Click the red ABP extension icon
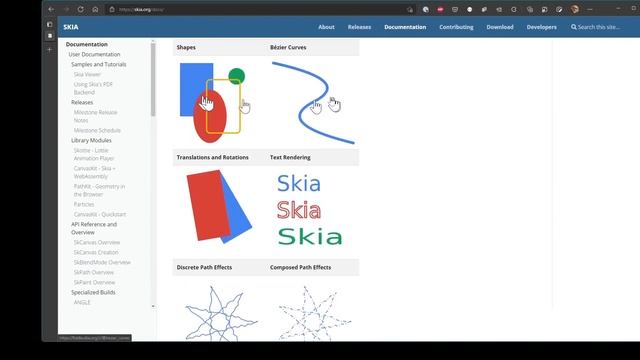Viewport: 640px width, 360px height. coord(440,9)
